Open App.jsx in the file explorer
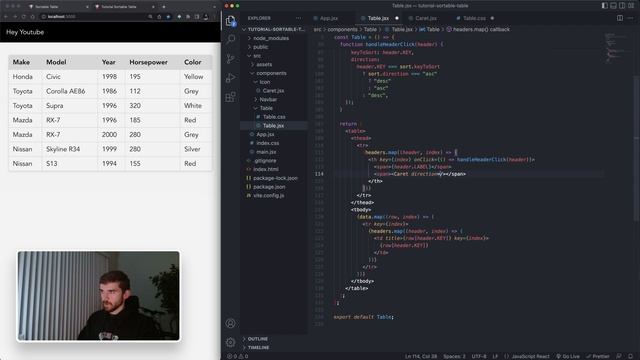The width and height of the screenshot is (640, 360). tap(265, 134)
